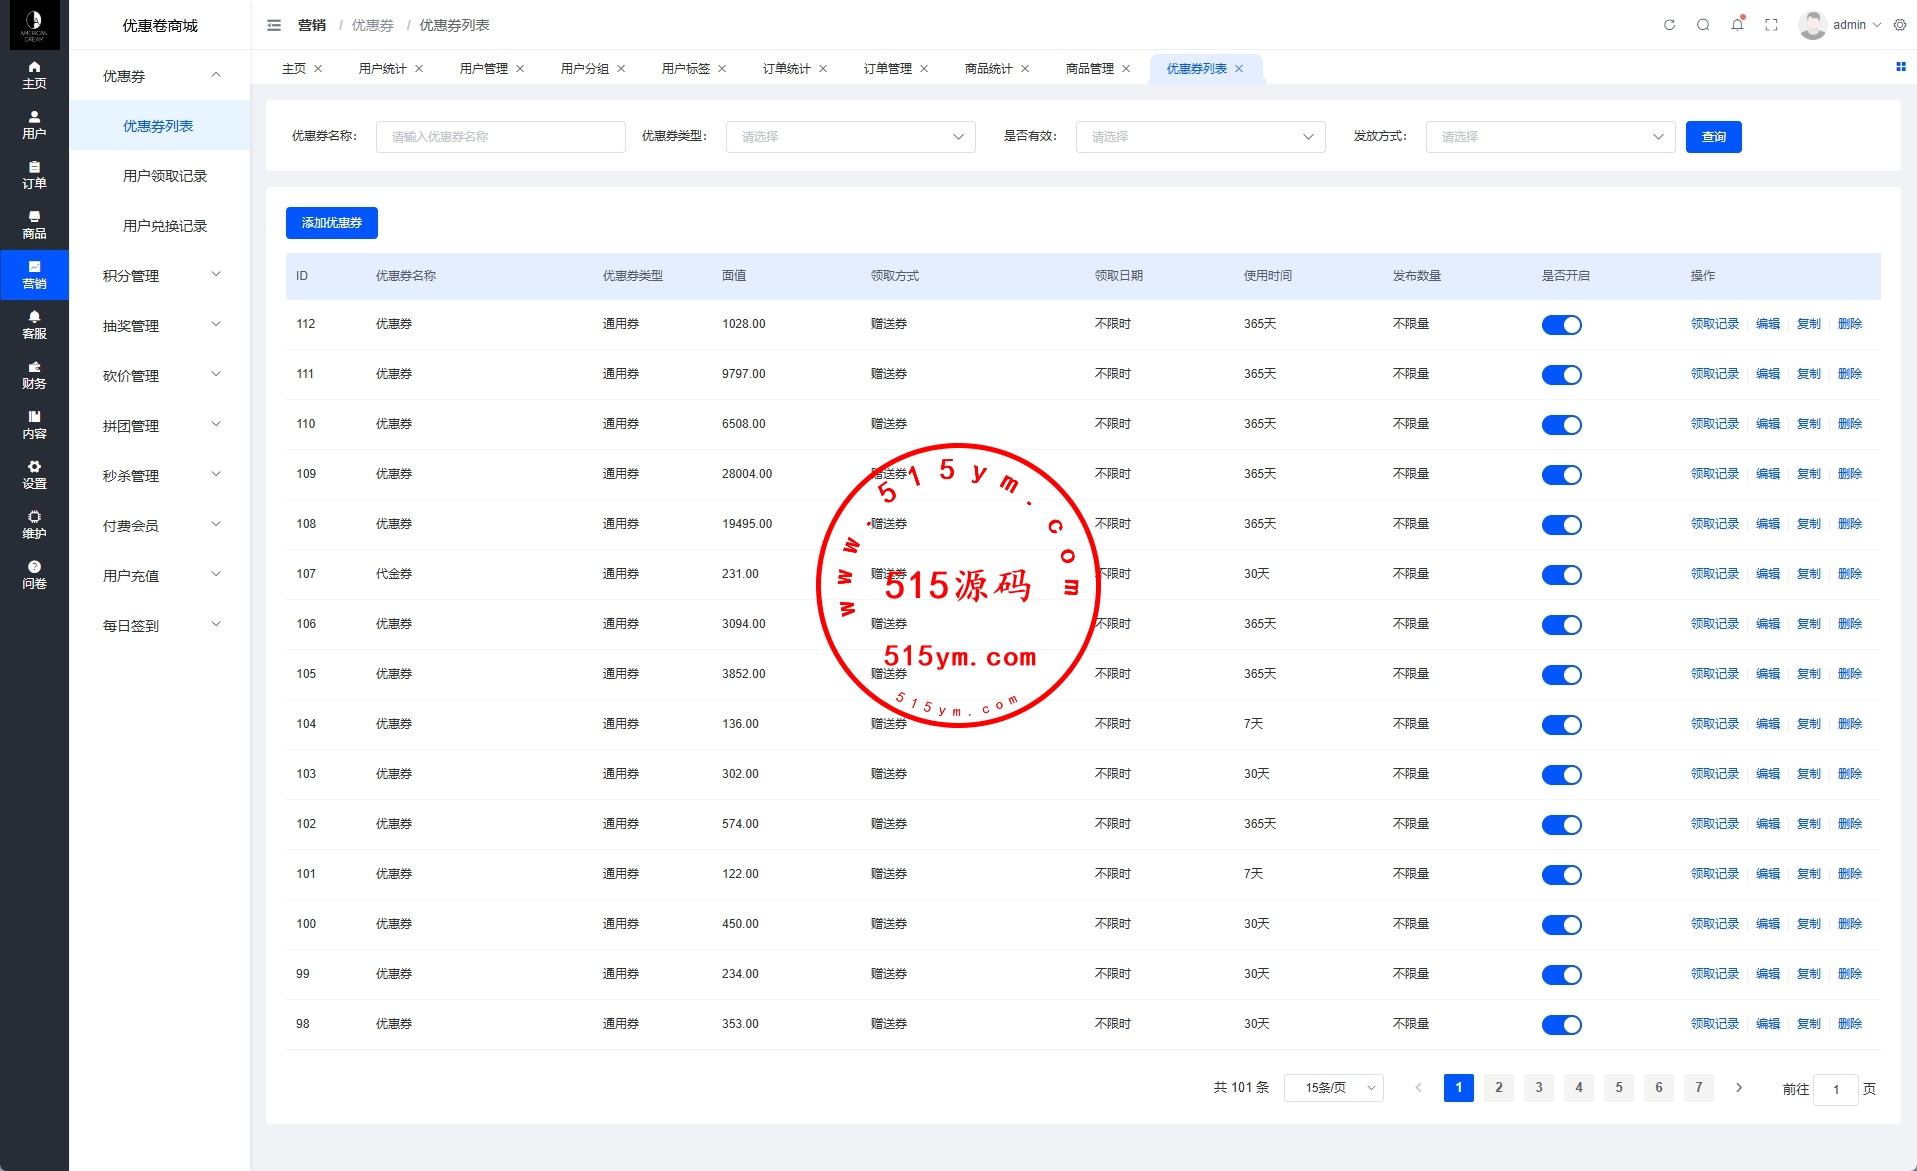Open the 15条/页 page size dropdown
Viewport: 1917px width, 1171px height.
(x=1333, y=1088)
